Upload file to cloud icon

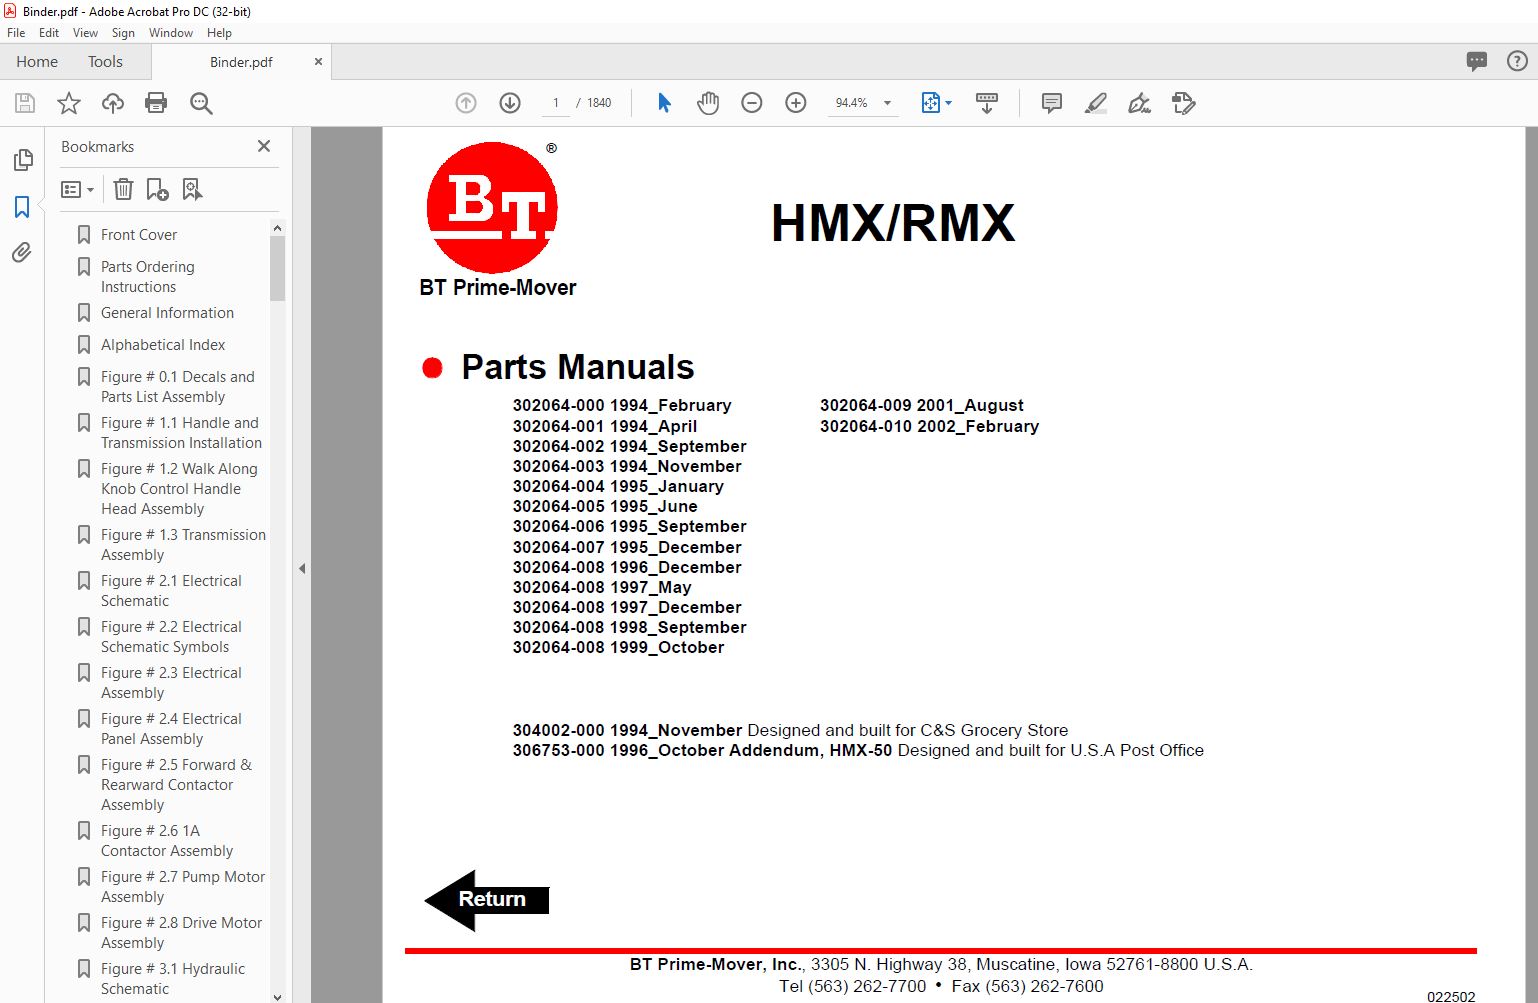click(113, 103)
